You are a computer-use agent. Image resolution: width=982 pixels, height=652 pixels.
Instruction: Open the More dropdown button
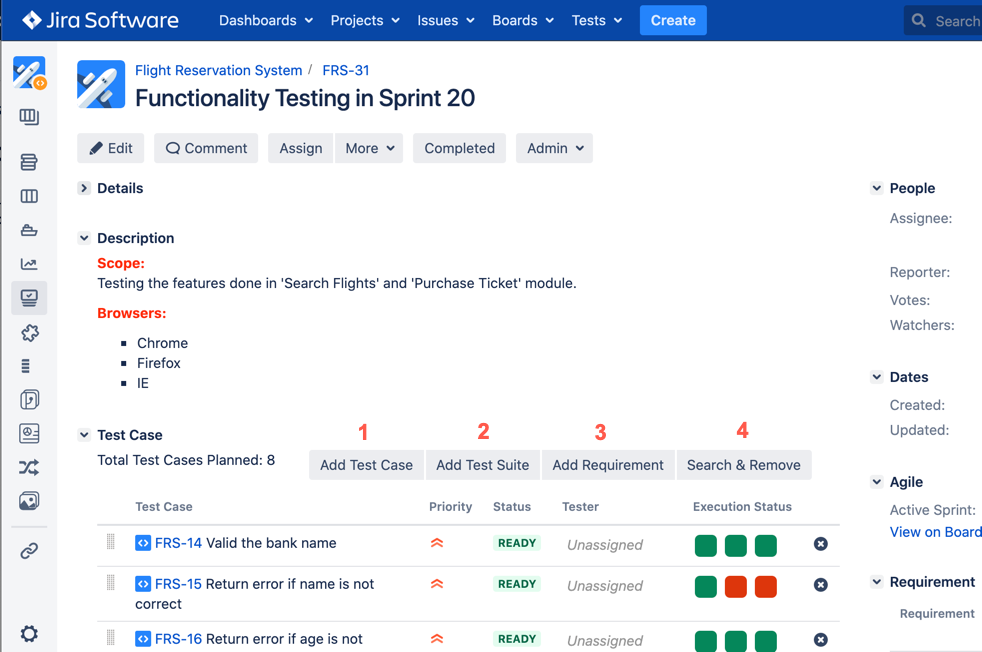tap(369, 148)
